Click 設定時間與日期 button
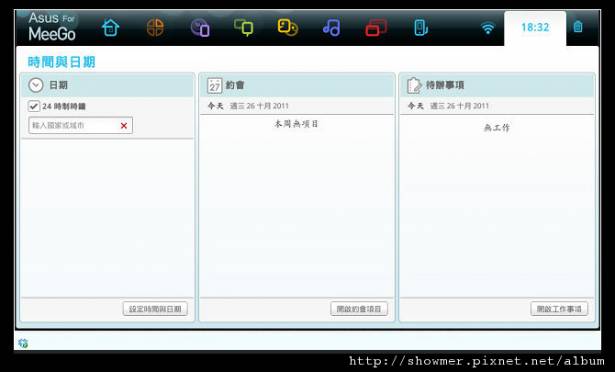This screenshot has height=372, width=615. [155, 309]
